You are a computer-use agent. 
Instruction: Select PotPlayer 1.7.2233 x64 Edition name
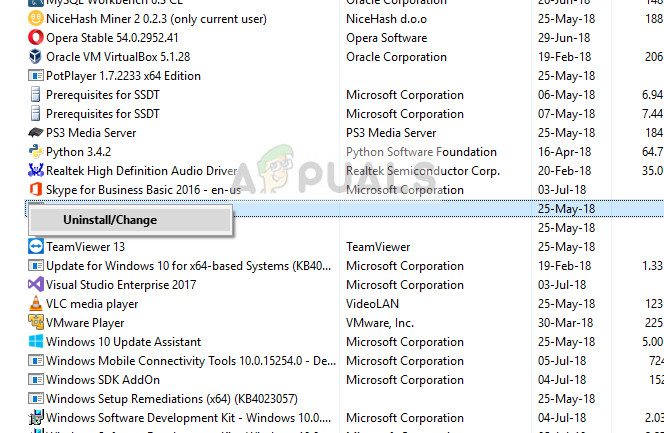pyautogui.click(x=123, y=76)
